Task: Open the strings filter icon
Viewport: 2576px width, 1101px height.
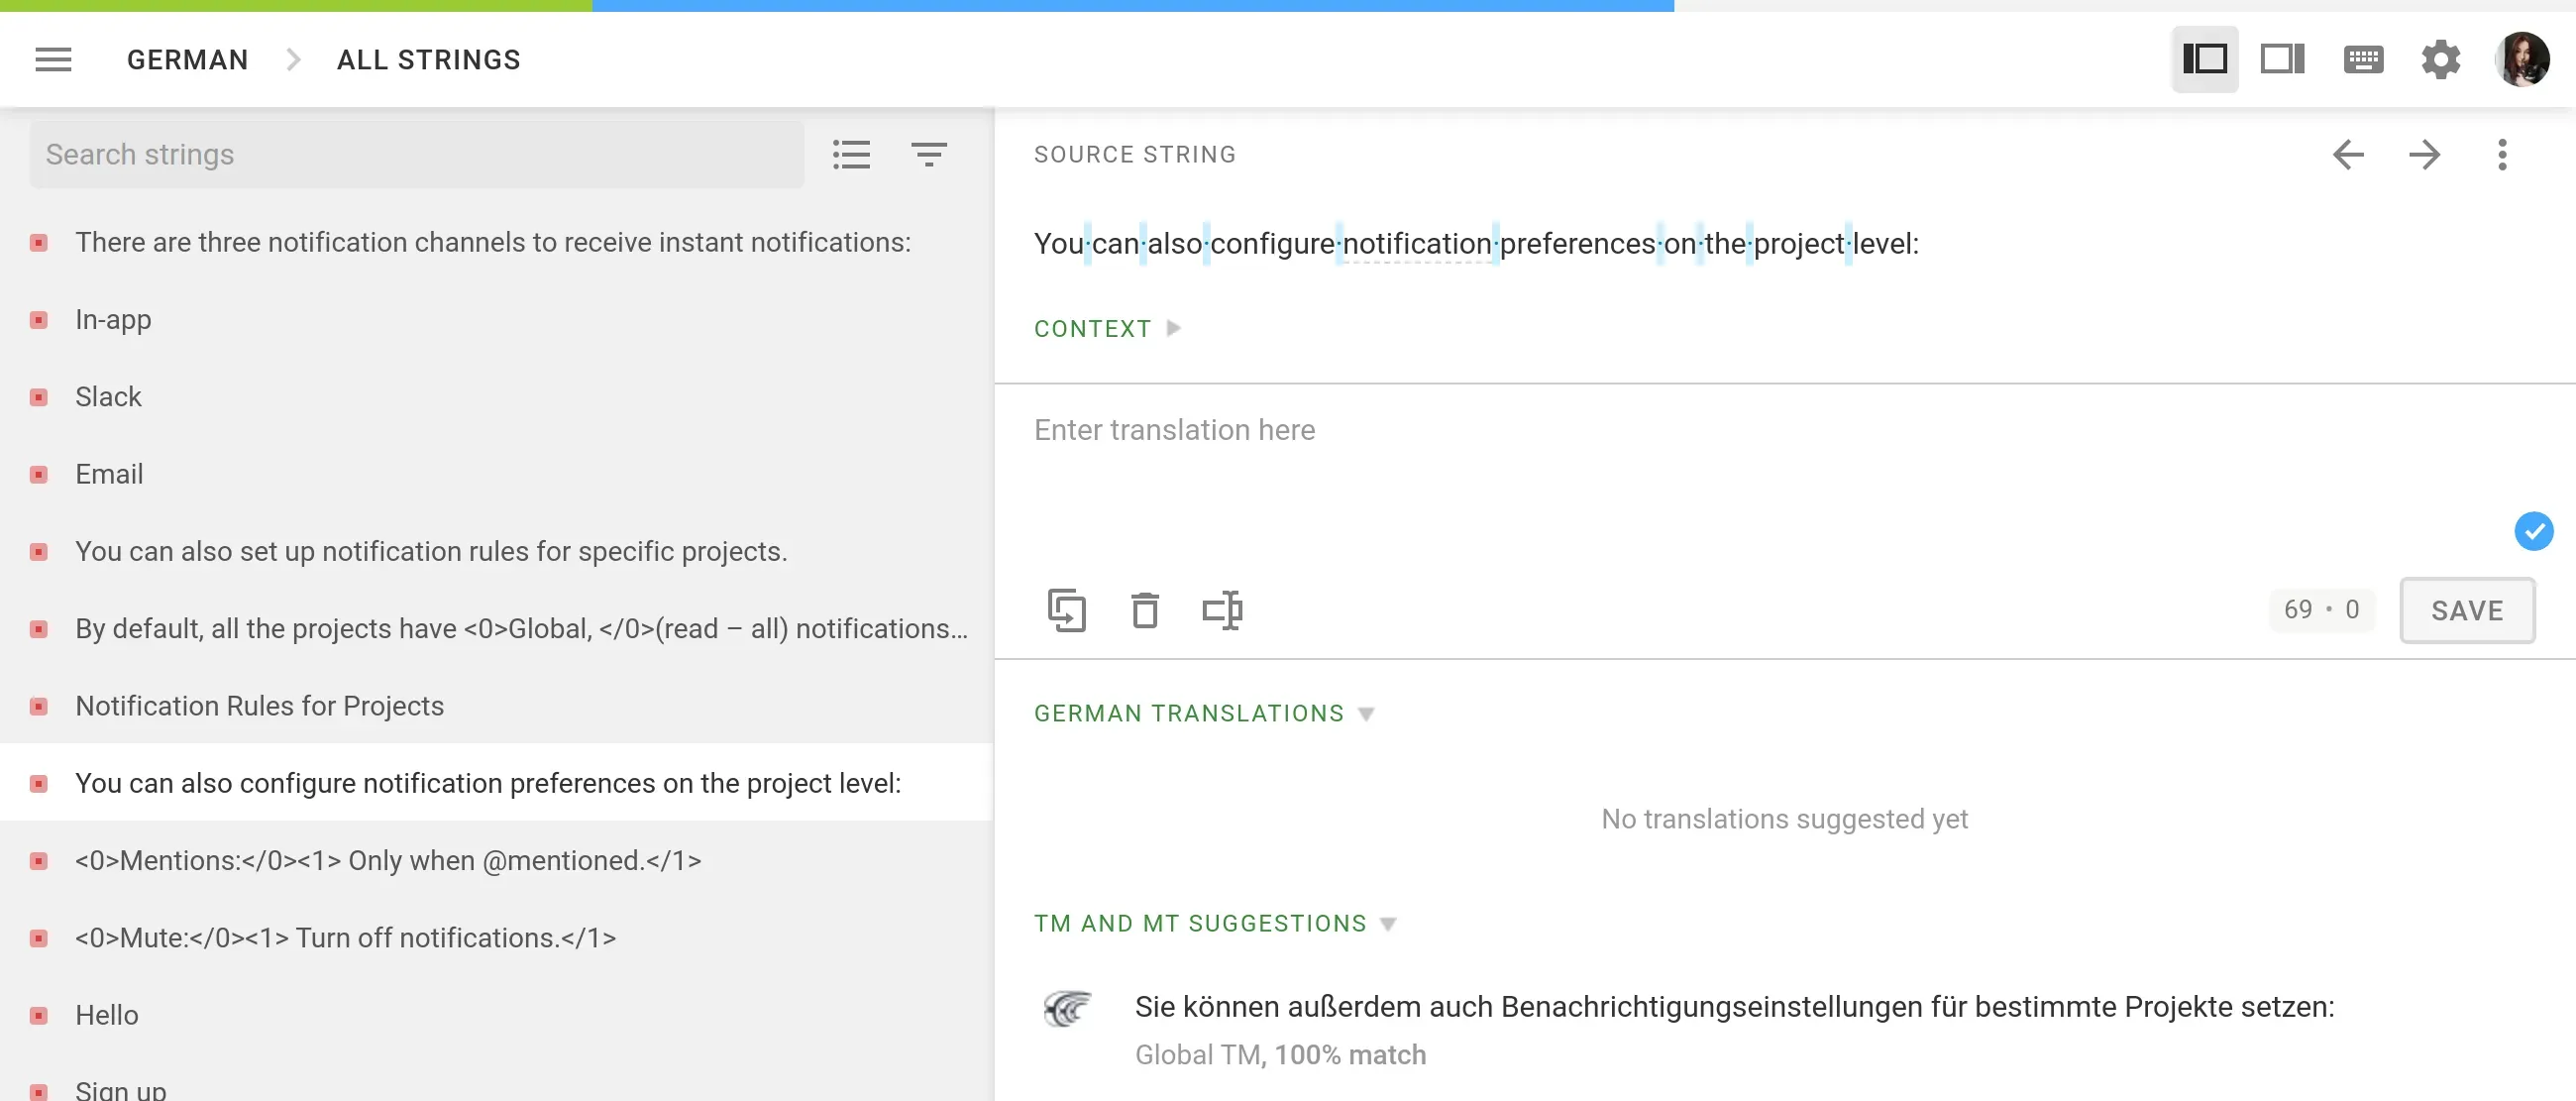Action: pyautogui.click(x=928, y=154)
